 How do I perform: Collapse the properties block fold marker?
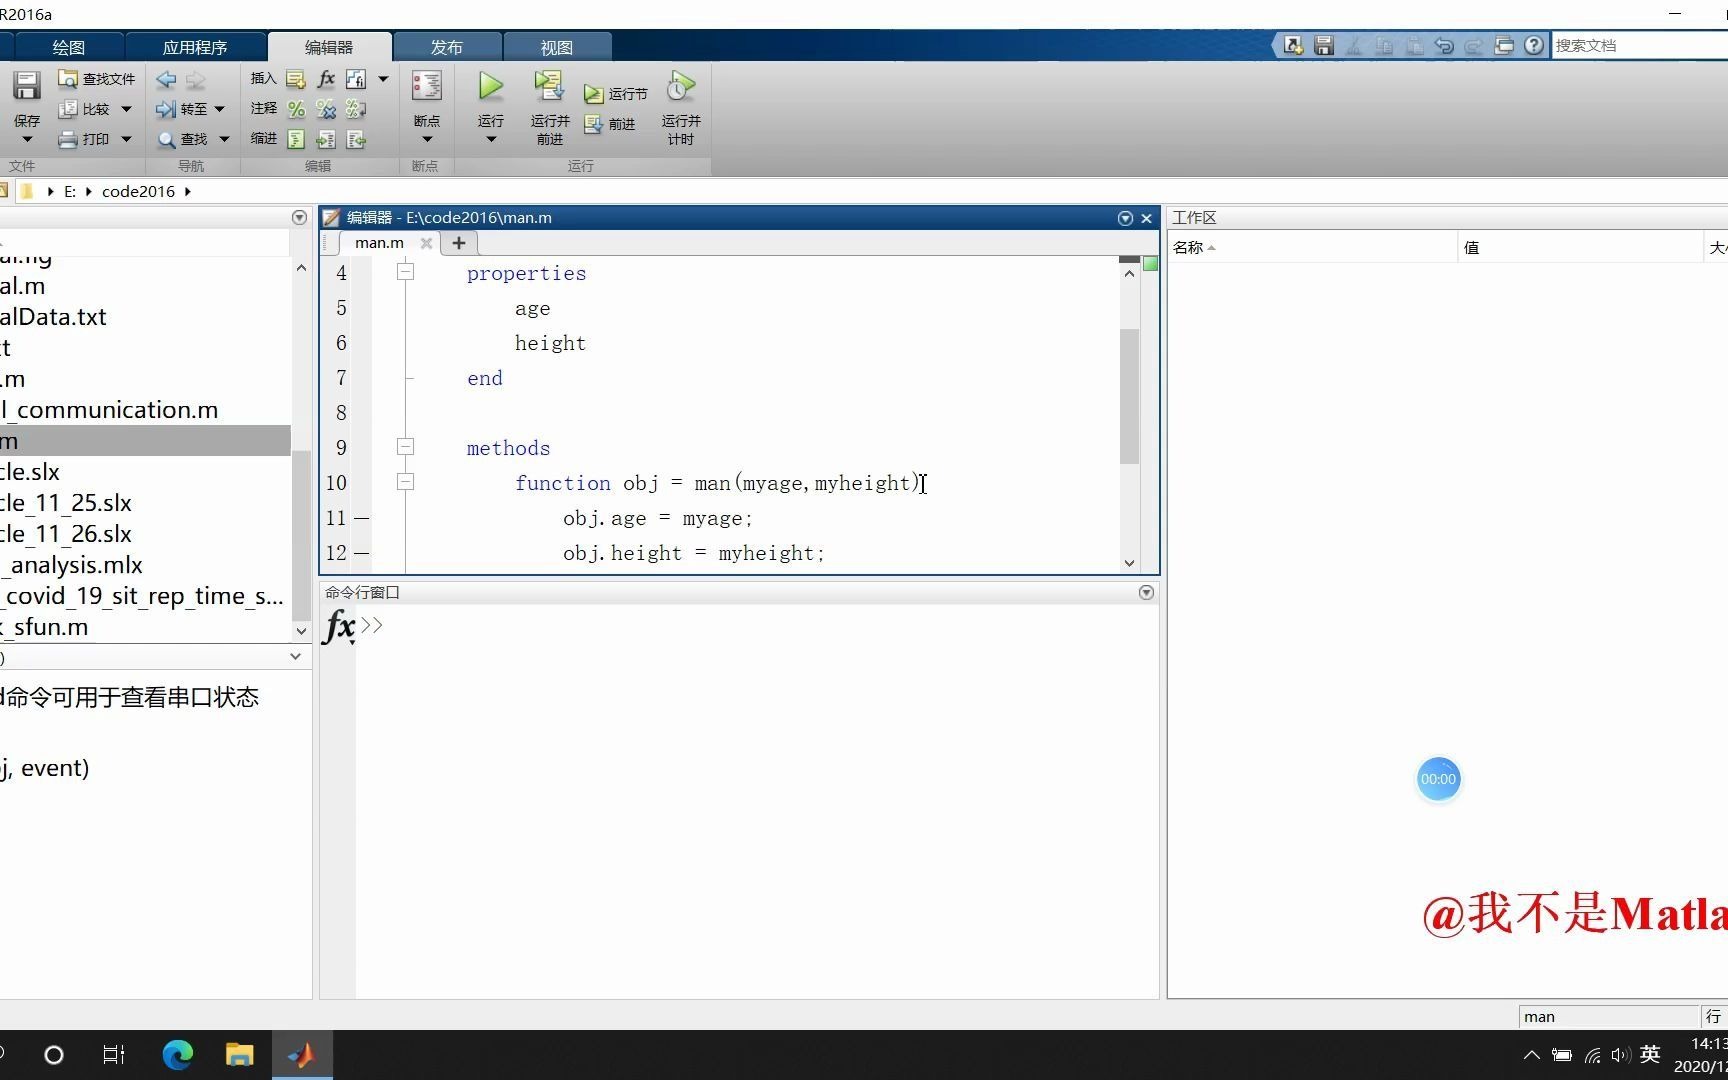coord(405,272)
